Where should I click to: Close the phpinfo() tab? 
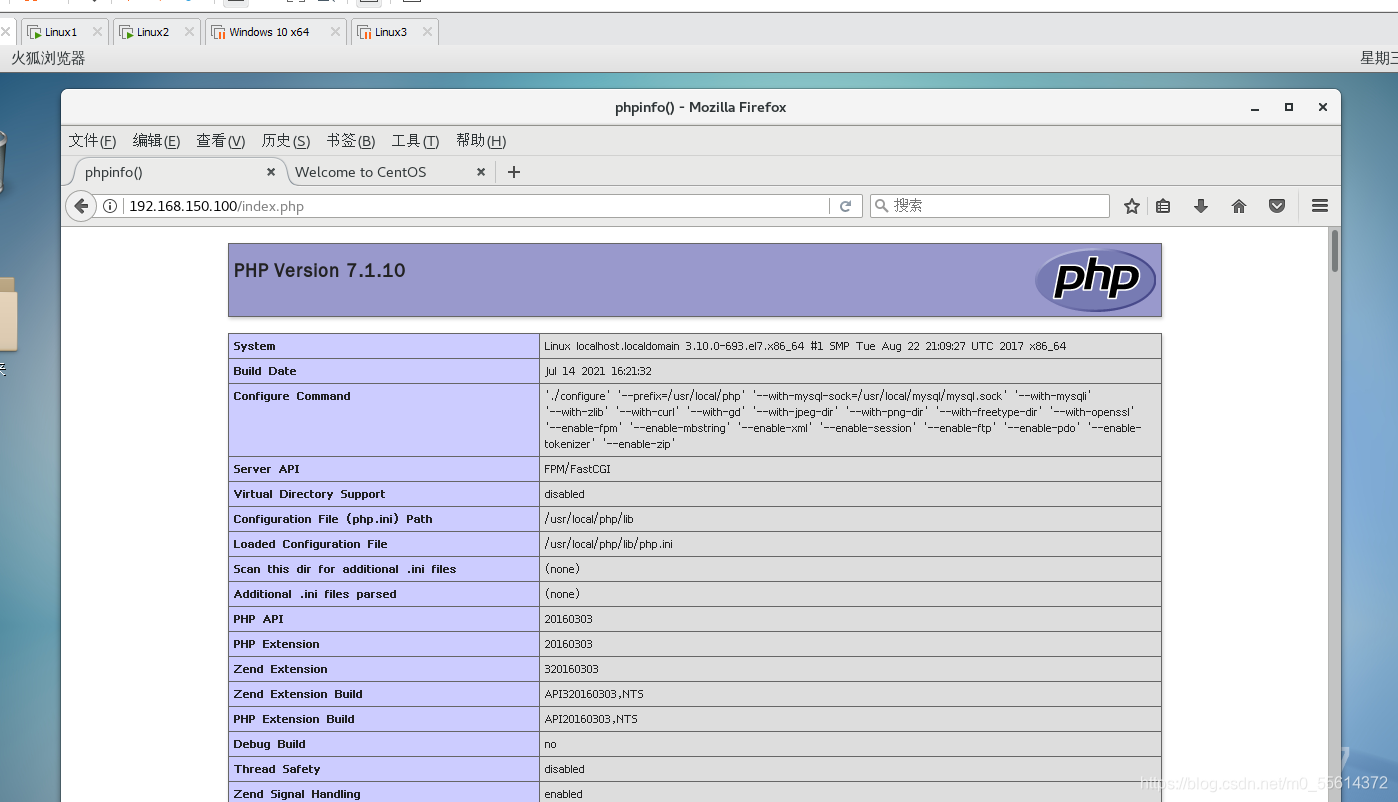click(271, 172)
